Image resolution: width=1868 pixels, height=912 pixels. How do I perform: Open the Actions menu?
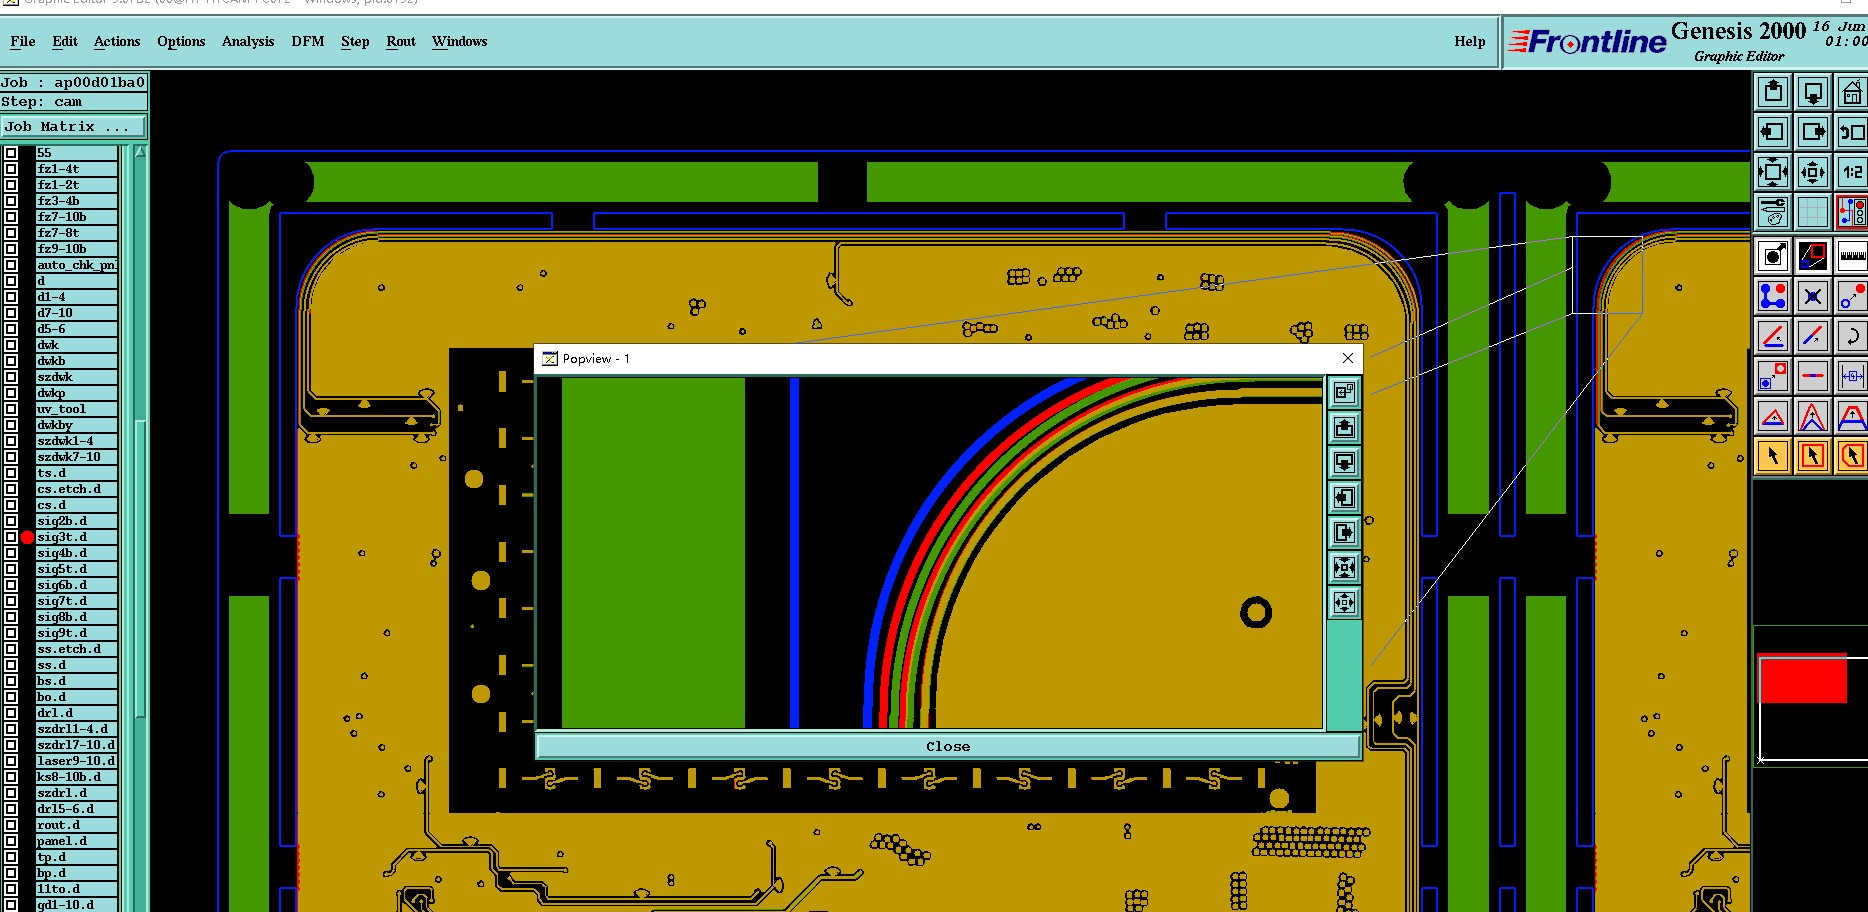click(x=117, y=41)
